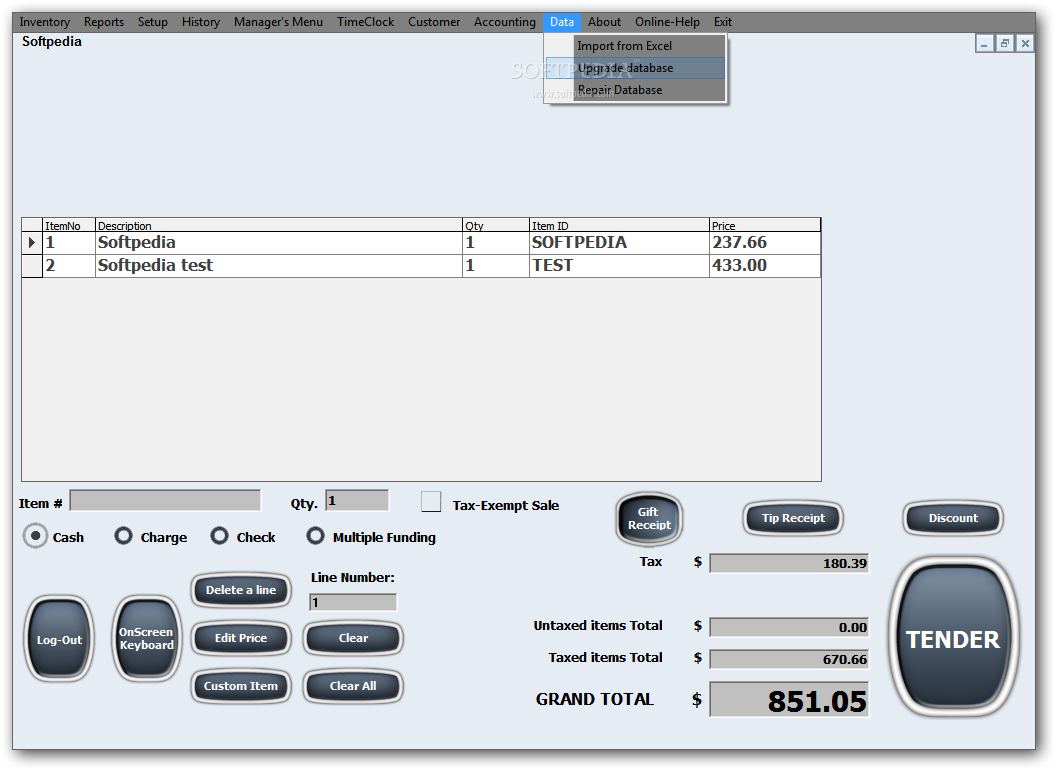This screenshot has height=770, width=1056.
Task: Click the Exit menu item
Action: pyautogui.click(x=723, y=22)
